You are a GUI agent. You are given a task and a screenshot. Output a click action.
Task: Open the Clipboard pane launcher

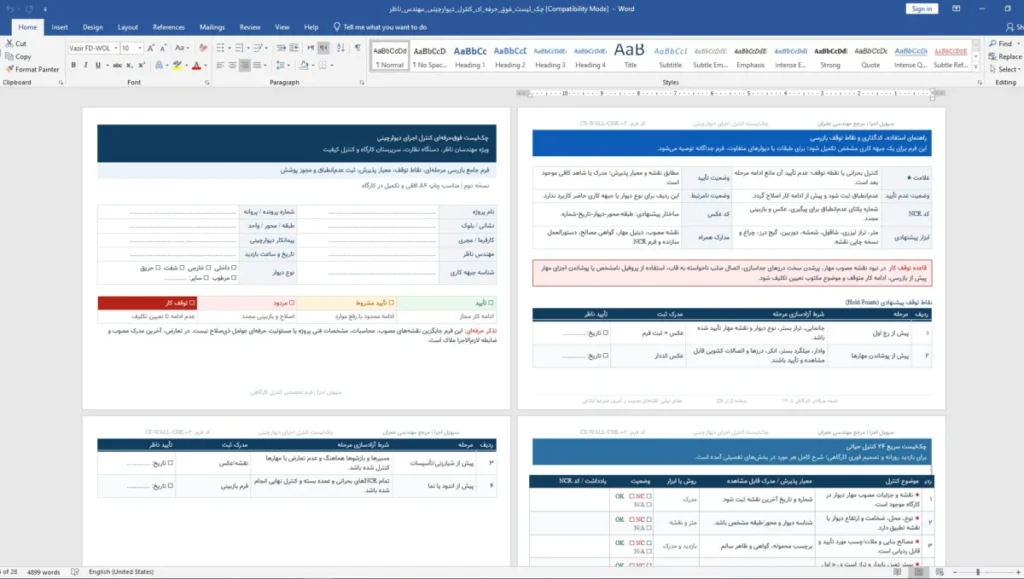(61, 83)
